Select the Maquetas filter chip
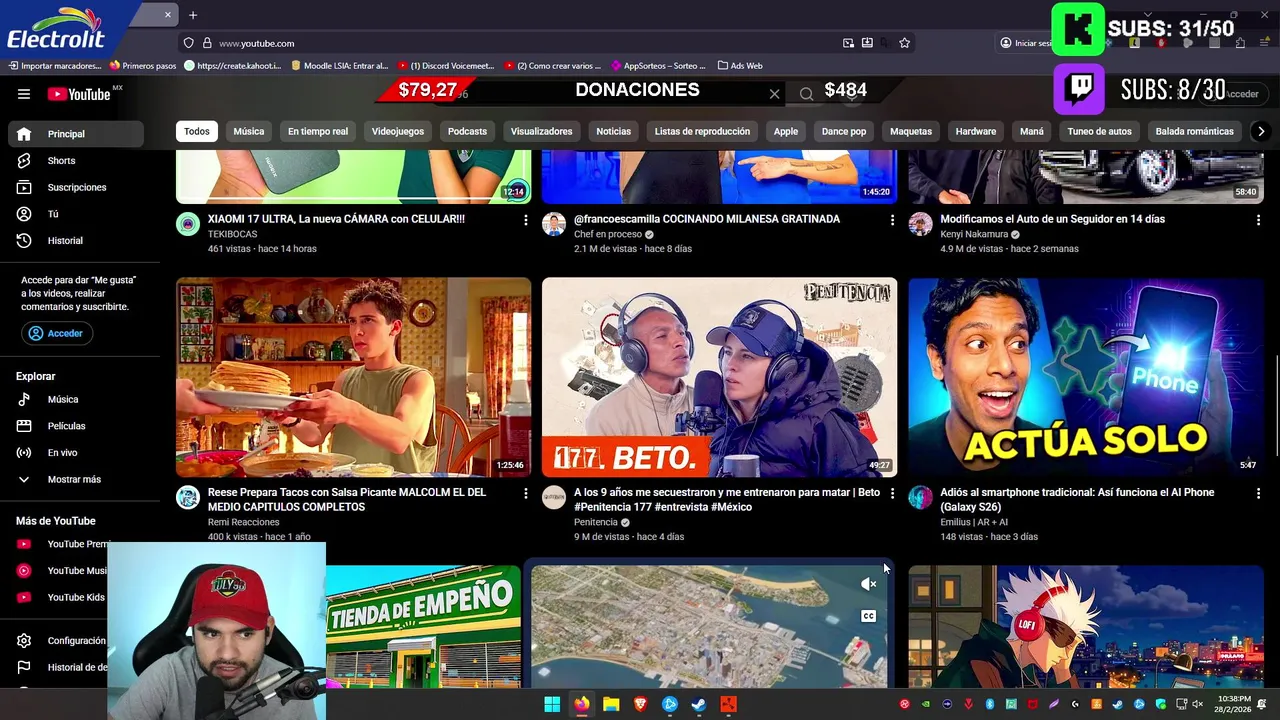 911,131
